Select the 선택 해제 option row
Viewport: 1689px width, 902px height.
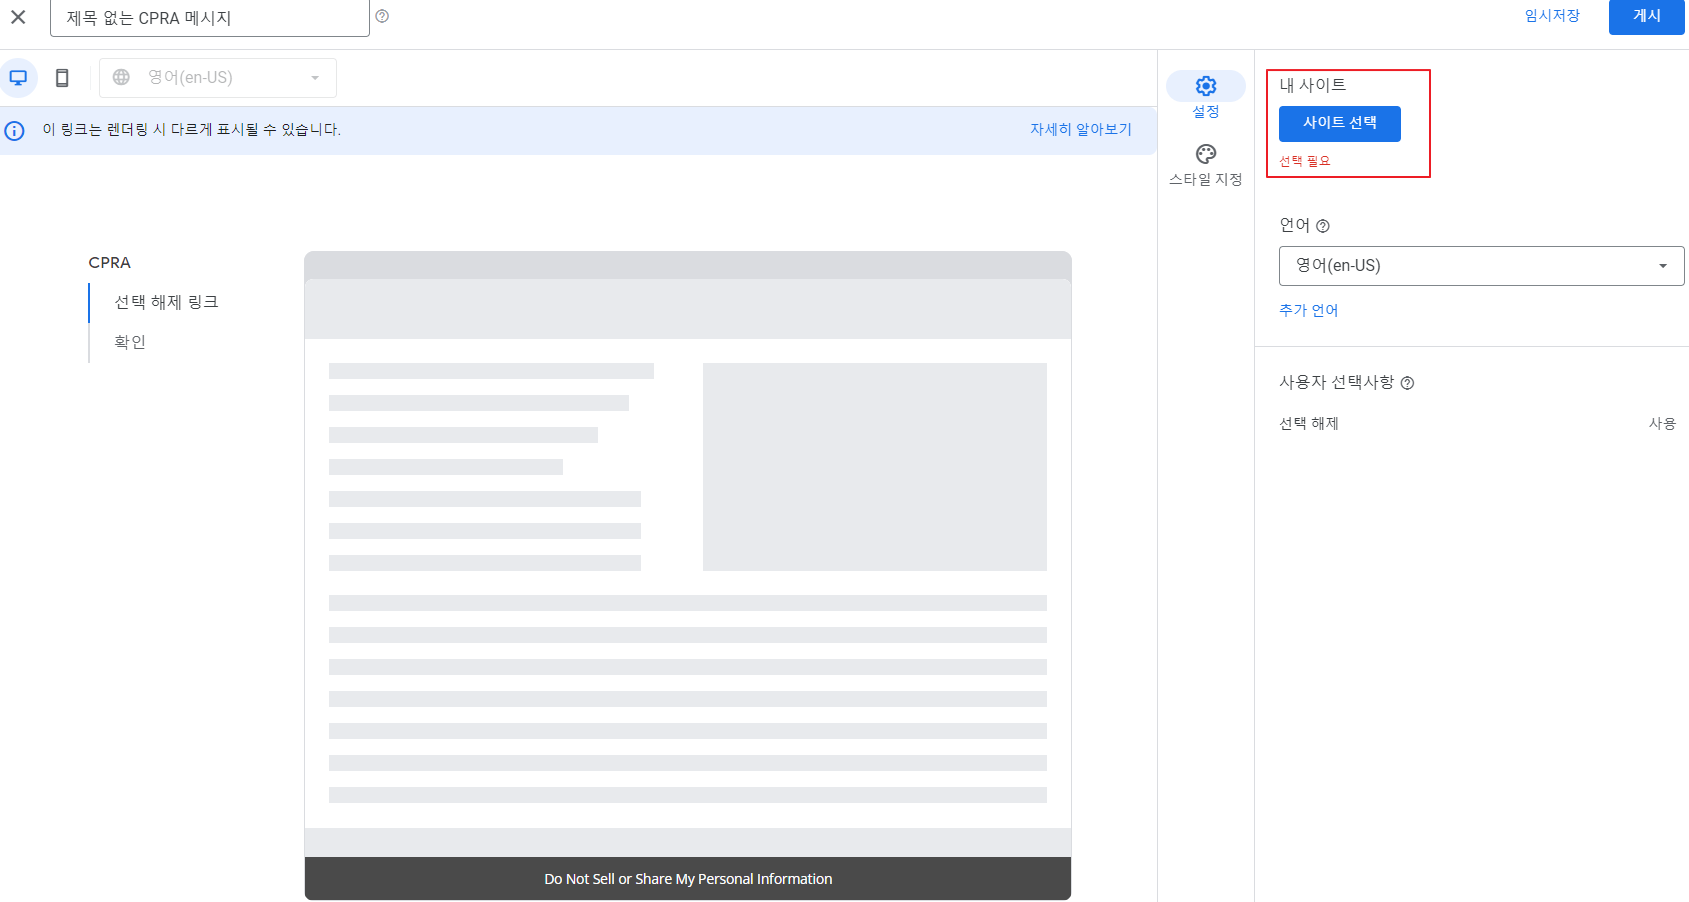click(1477, 424)
